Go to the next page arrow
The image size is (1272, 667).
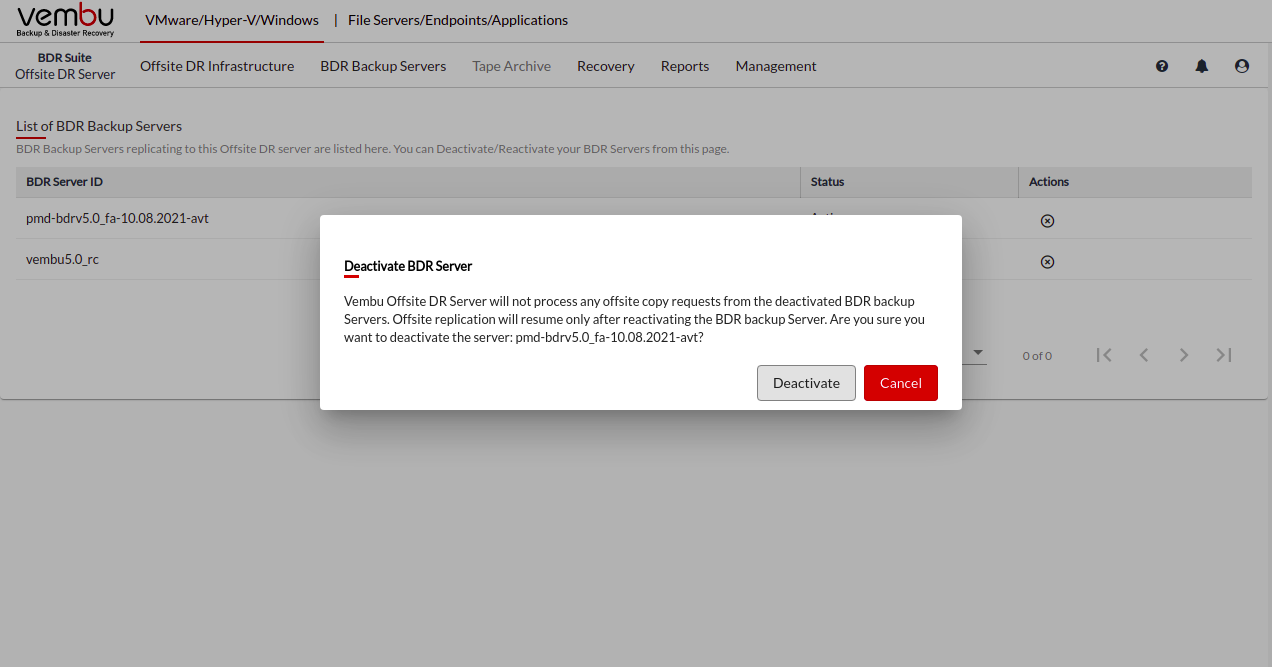click(x=1184, y=355)
